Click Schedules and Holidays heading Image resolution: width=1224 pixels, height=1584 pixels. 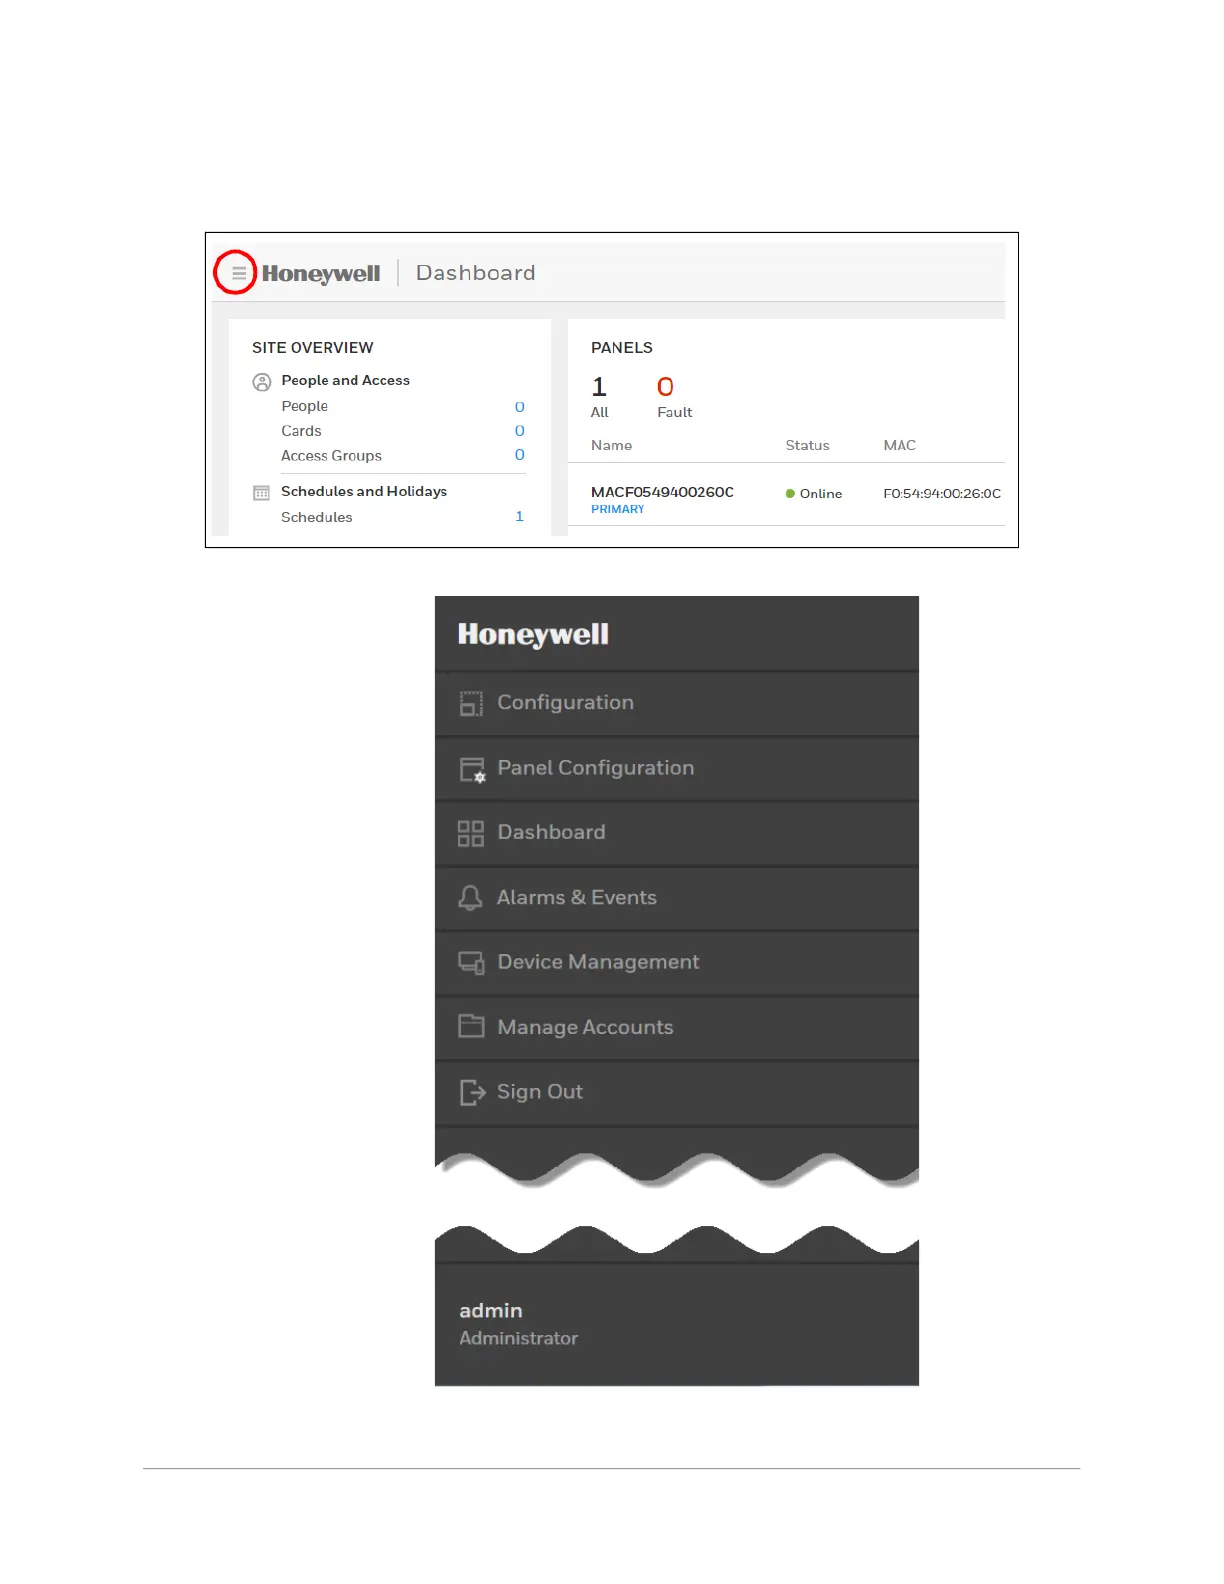(364, 491)
